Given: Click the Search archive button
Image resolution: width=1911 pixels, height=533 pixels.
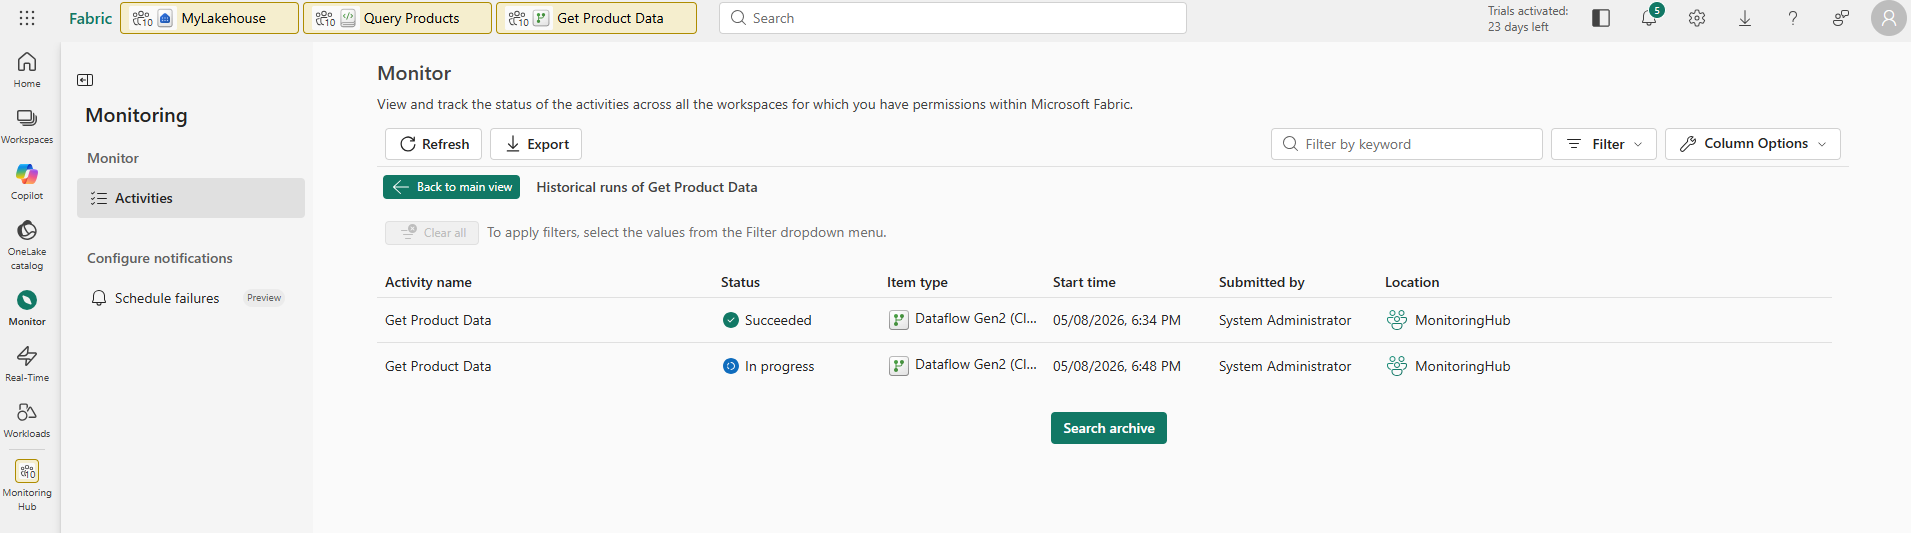Looking at the screenshot, I should click(x=1109, y=428).
